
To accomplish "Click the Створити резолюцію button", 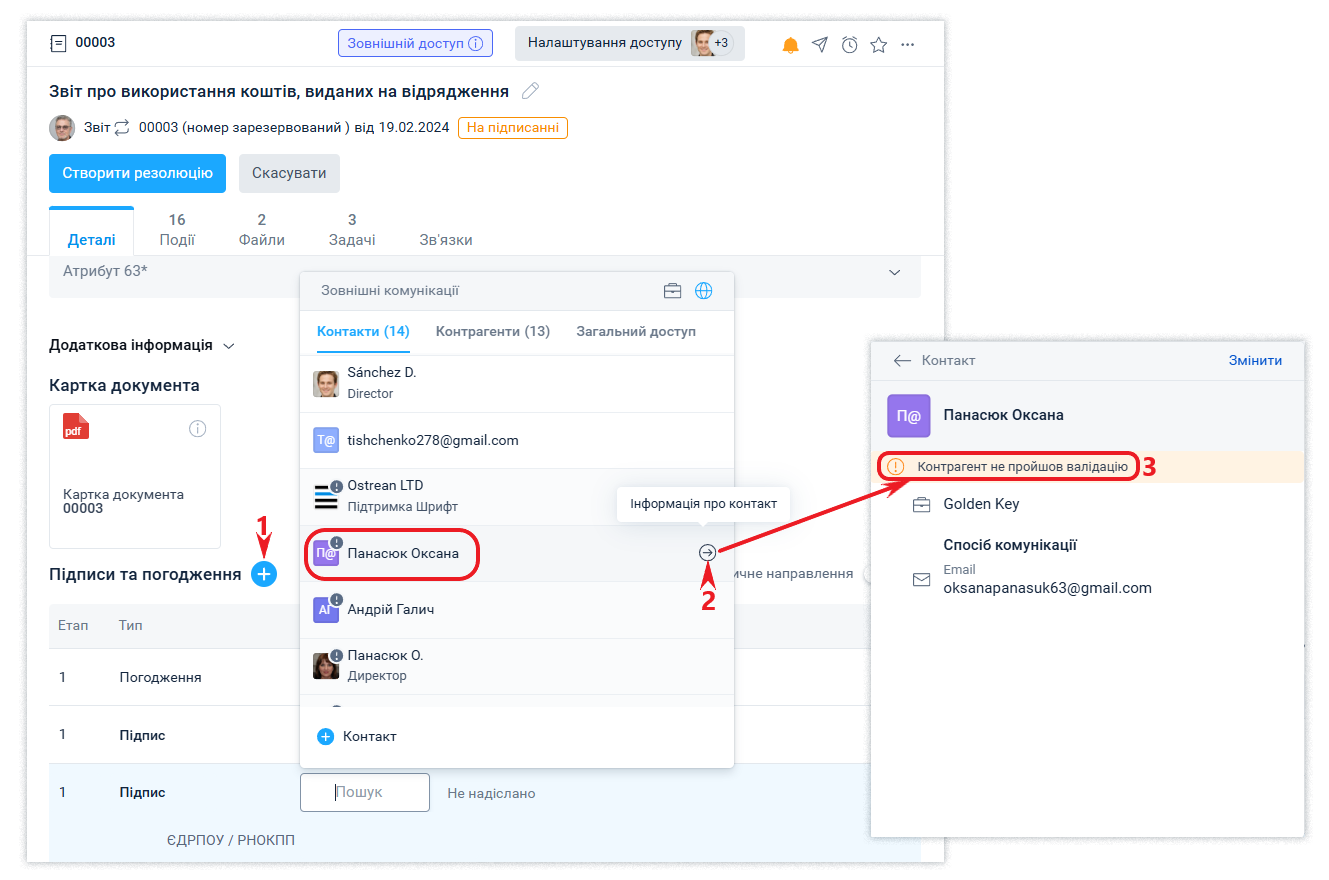I will coord(137,173).
